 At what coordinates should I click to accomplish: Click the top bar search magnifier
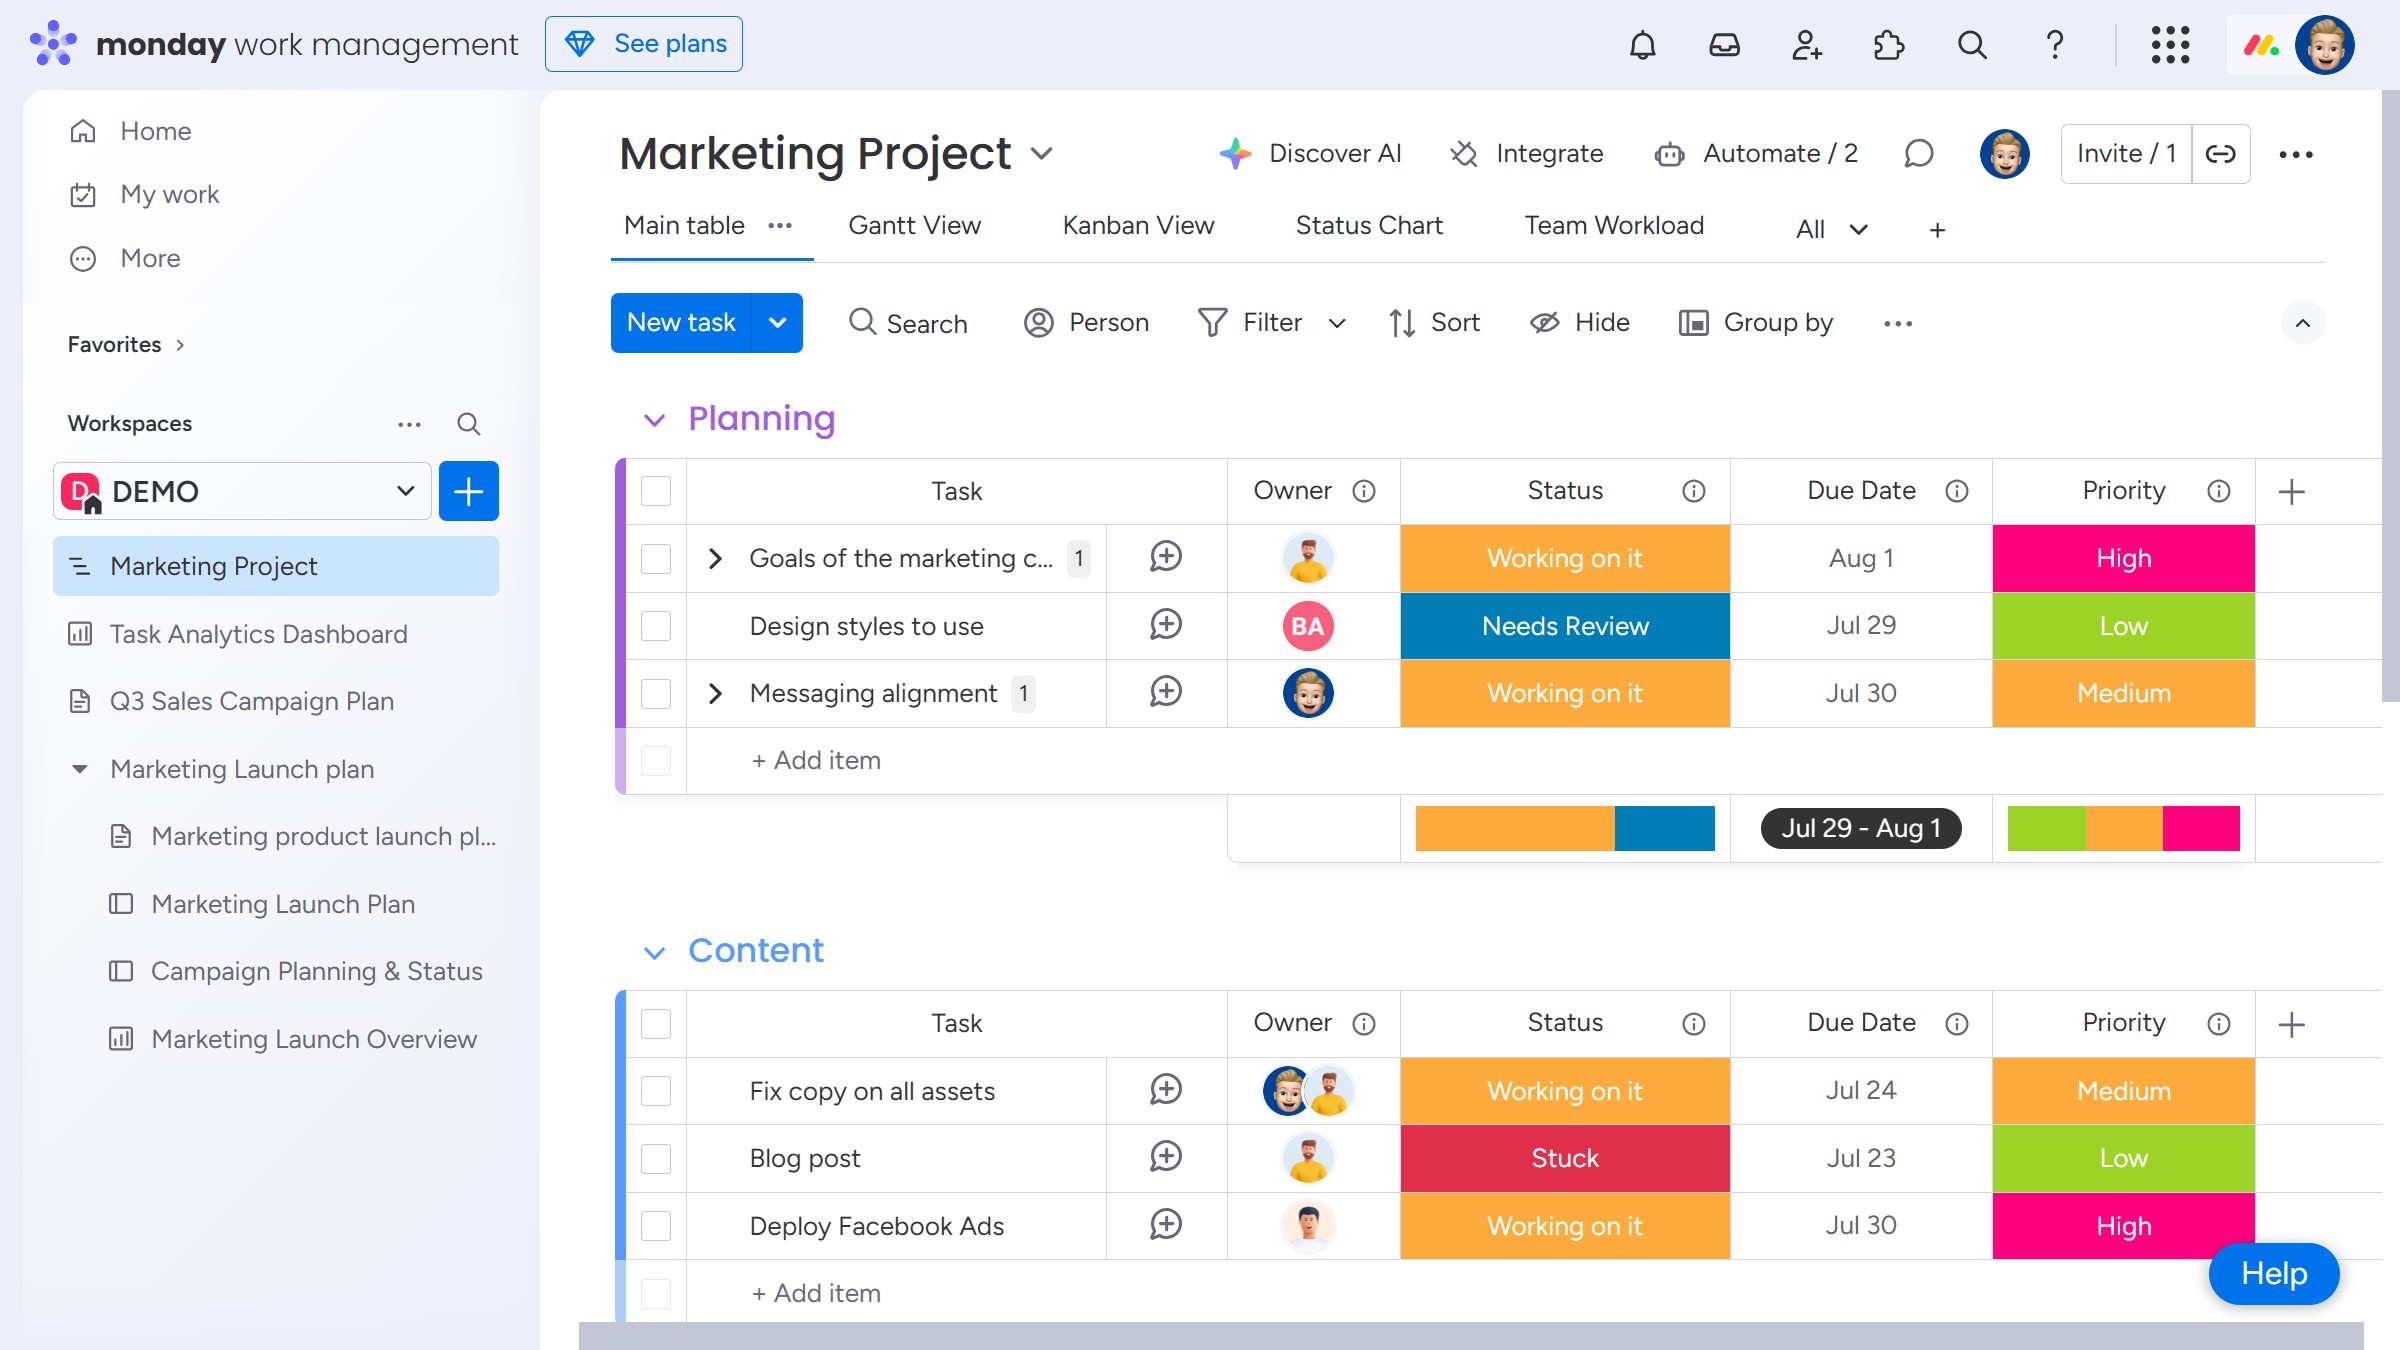(1971, 45)
